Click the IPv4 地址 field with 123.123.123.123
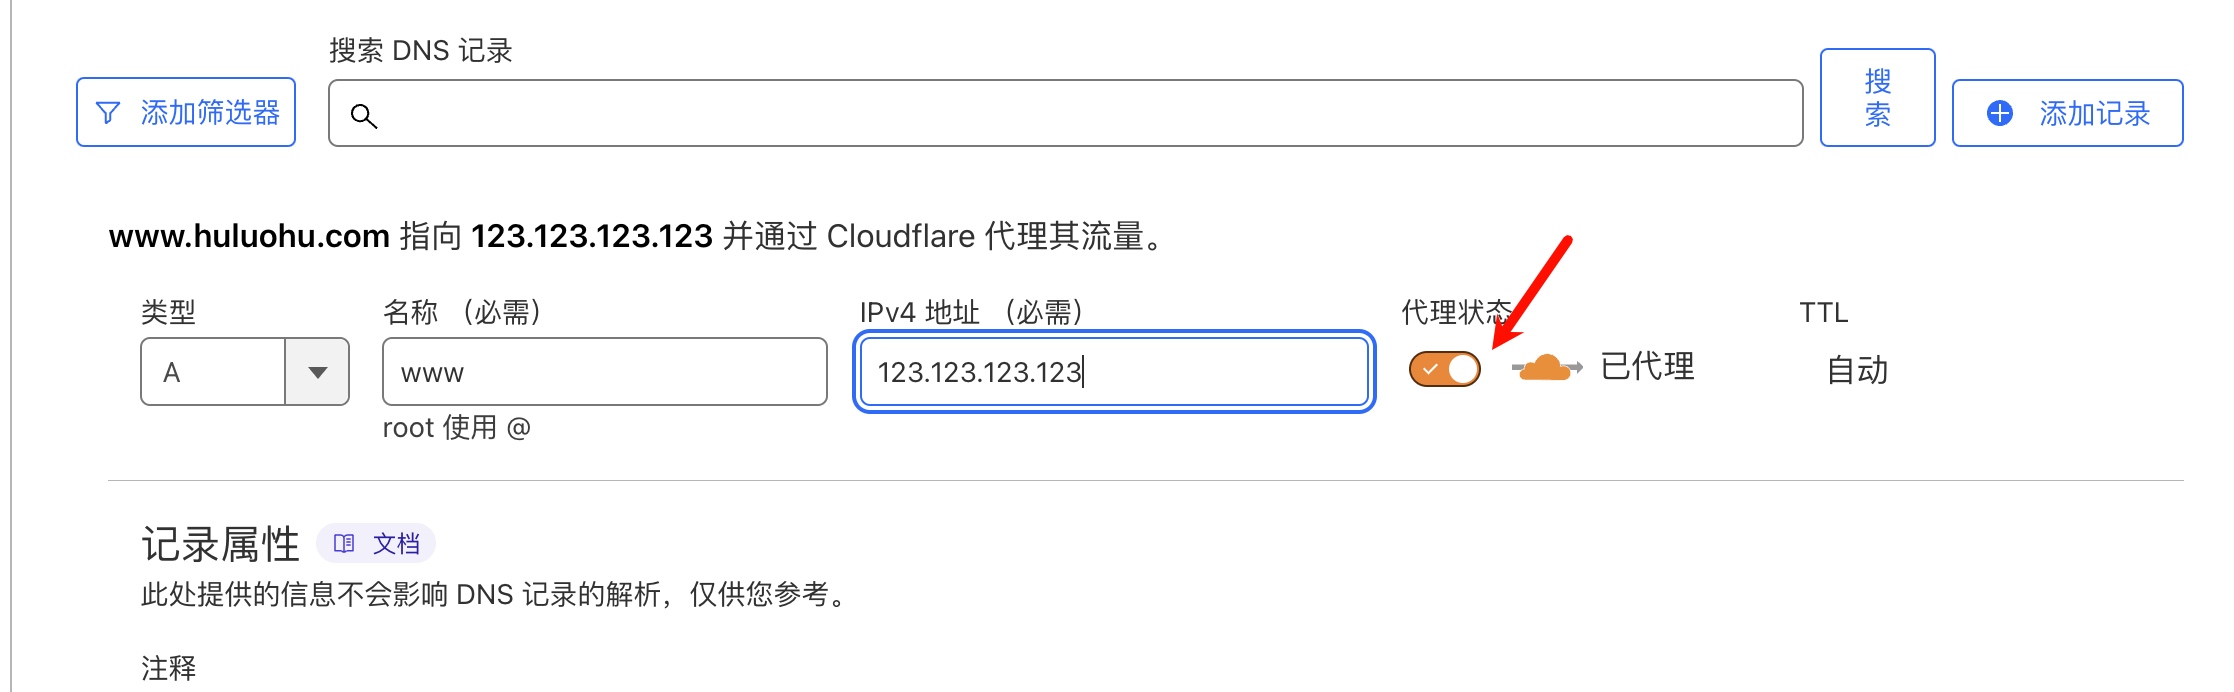The image size is (2234, 692). tap(1114, 372)
